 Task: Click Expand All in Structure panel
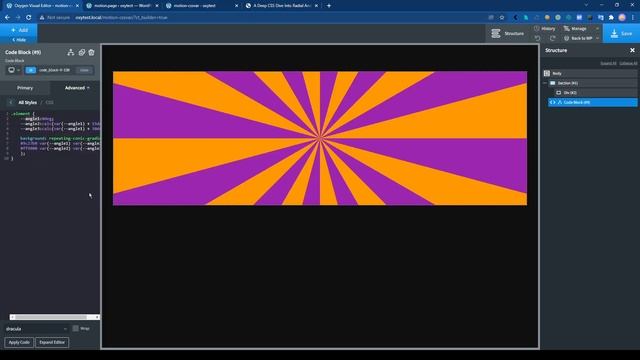pyautogui.click(x=608, y=63)
